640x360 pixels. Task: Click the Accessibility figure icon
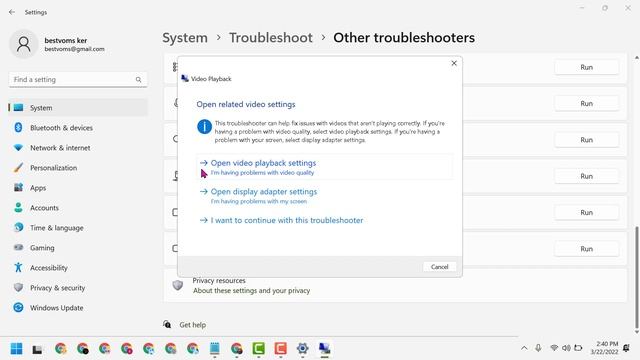pos(18,267)
